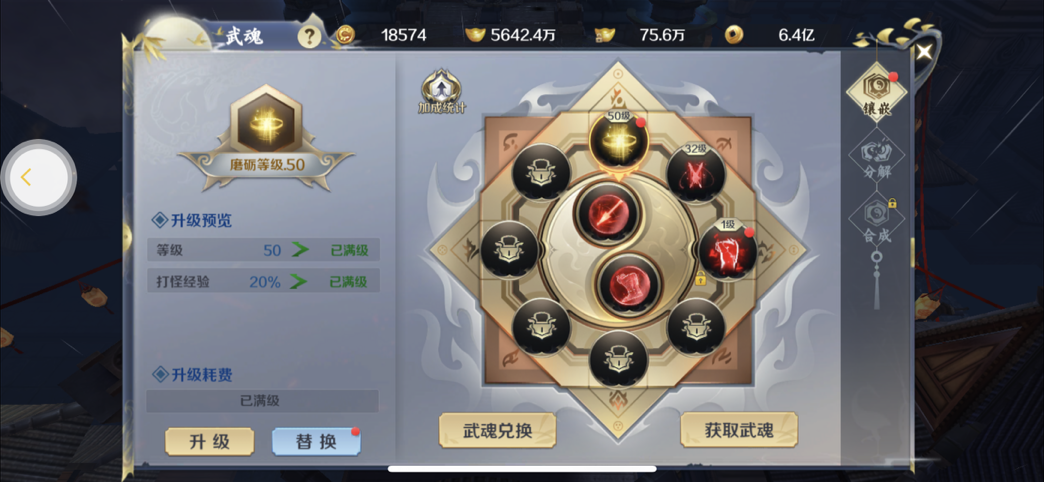
Task: Tap the small gold padlock icon
Action: click(700, 278)
